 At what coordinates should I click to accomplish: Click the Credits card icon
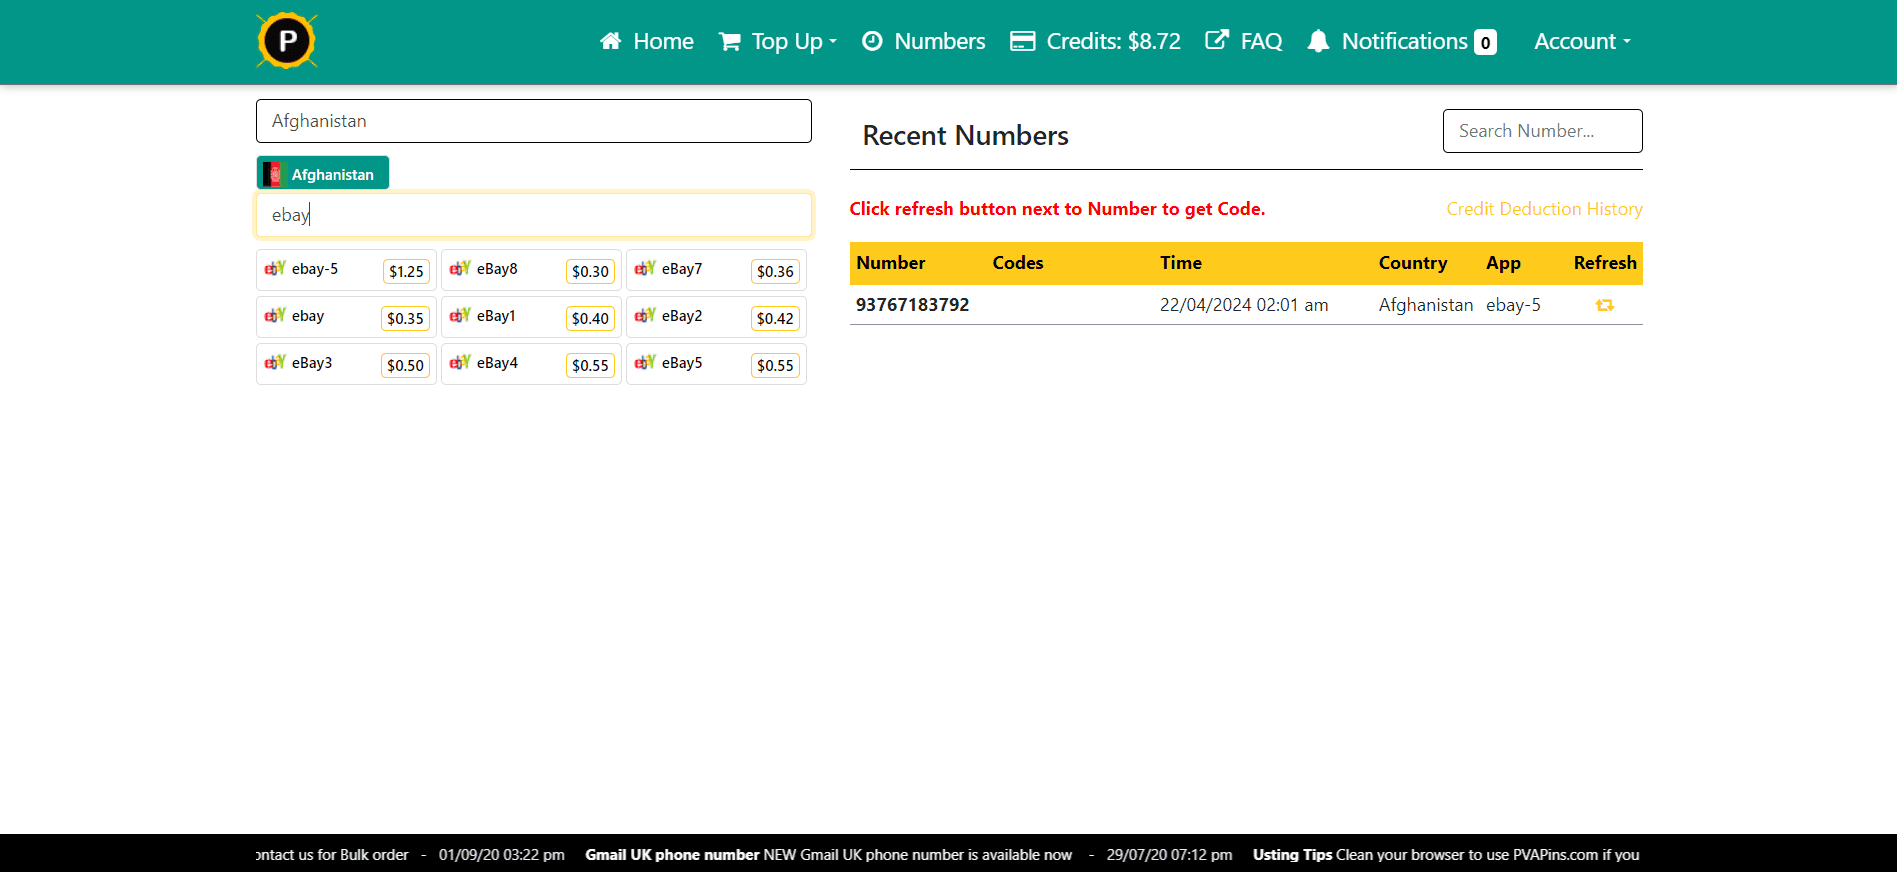click(x=1022, y=41)
